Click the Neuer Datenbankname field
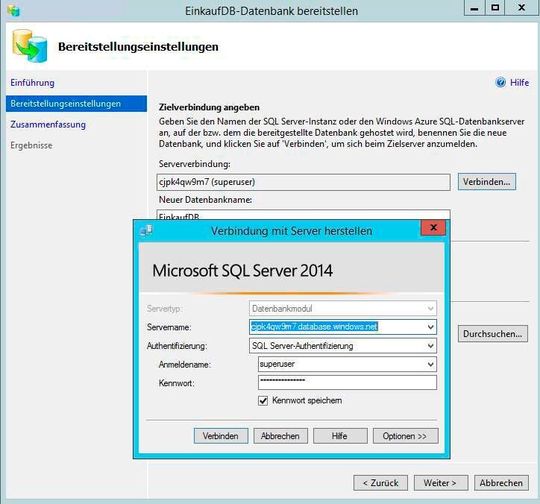The height and width of the screenshot is (504, 540). click(303, 215)
